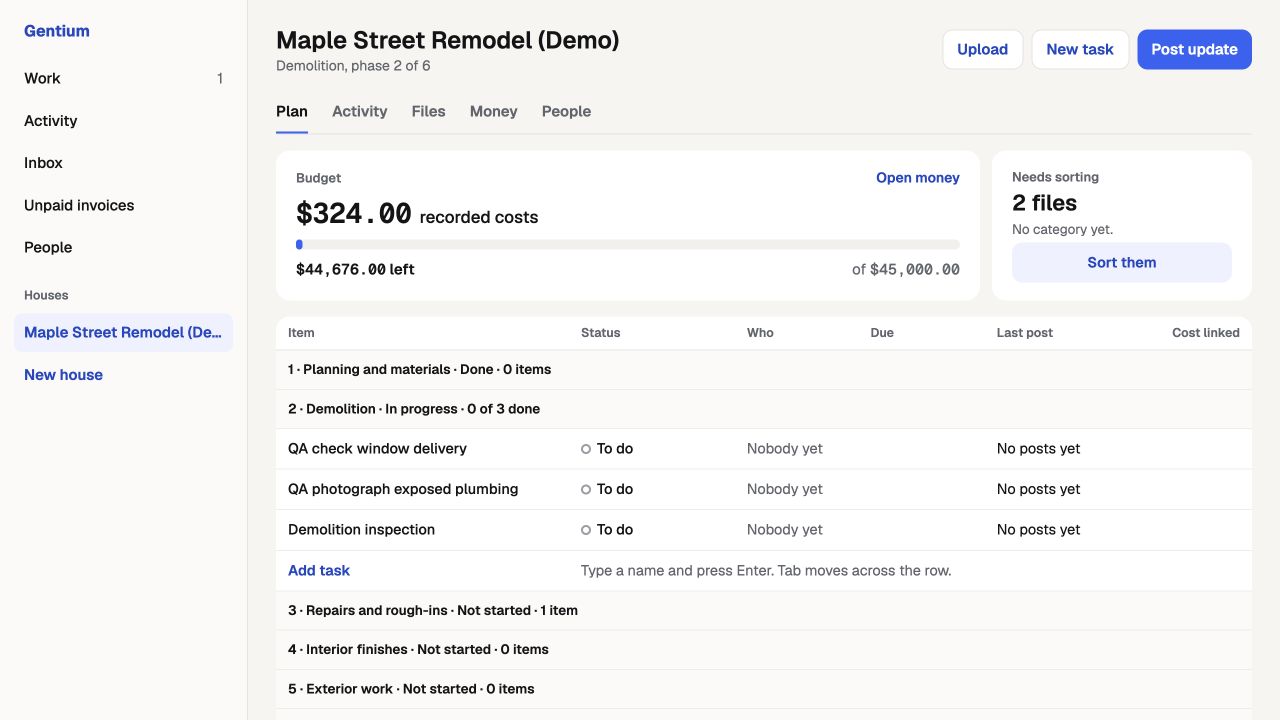
Task: Open QA check window delivery task
Action: (377, 449)
